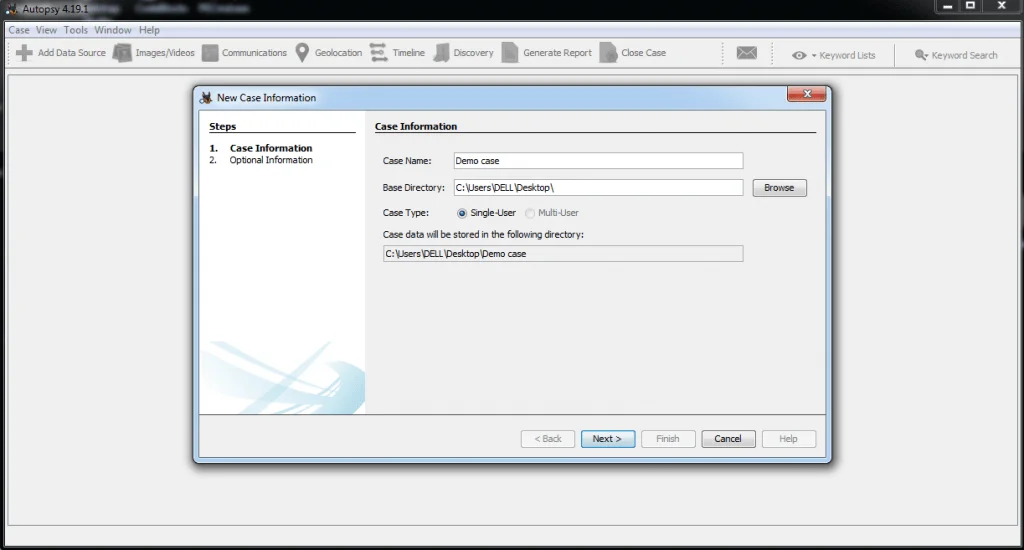Click the Case Name input field
1024x550 pixels.
tap(598, 161)
